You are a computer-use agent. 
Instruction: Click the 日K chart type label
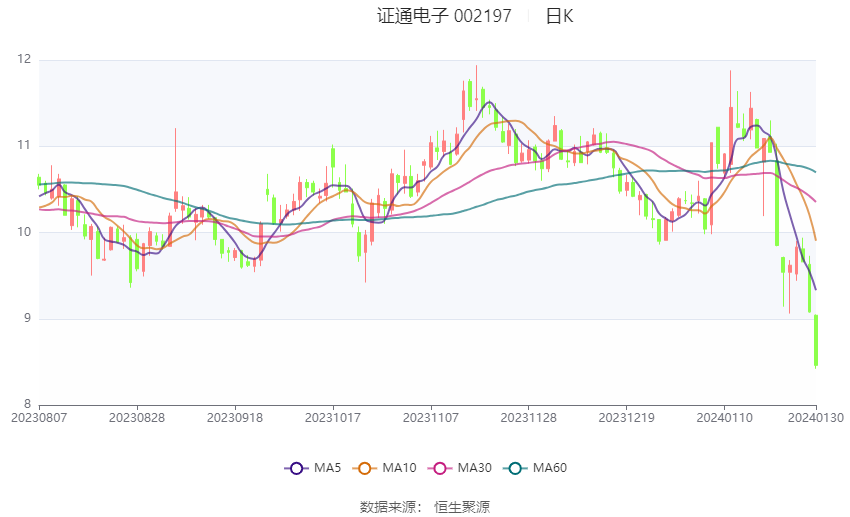(x=559, y=16)
